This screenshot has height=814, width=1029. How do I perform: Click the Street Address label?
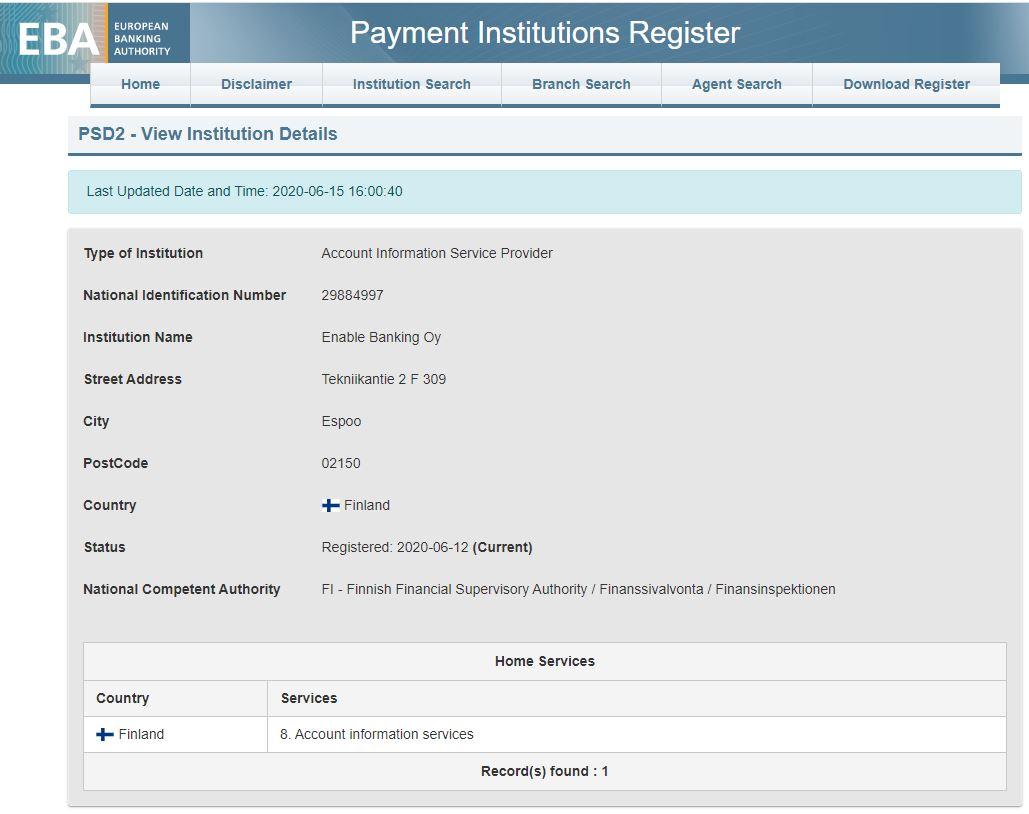pyautogui.click(x=133, y=379)
